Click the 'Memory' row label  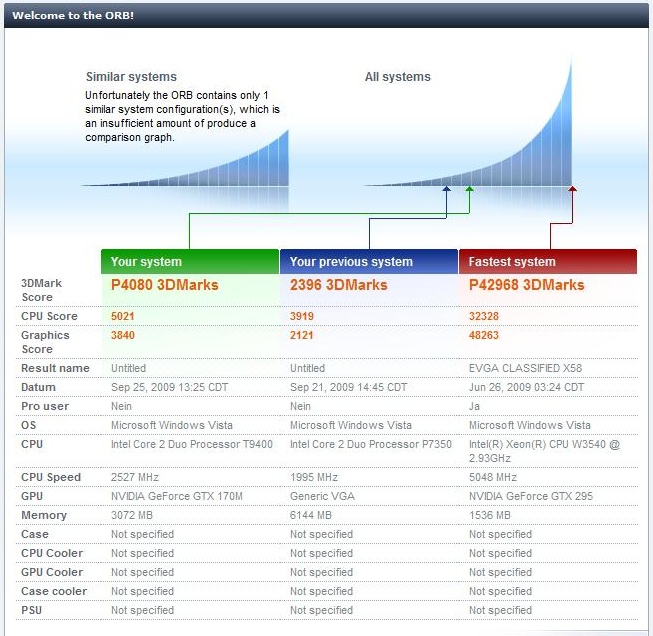[x=44, y=515]
